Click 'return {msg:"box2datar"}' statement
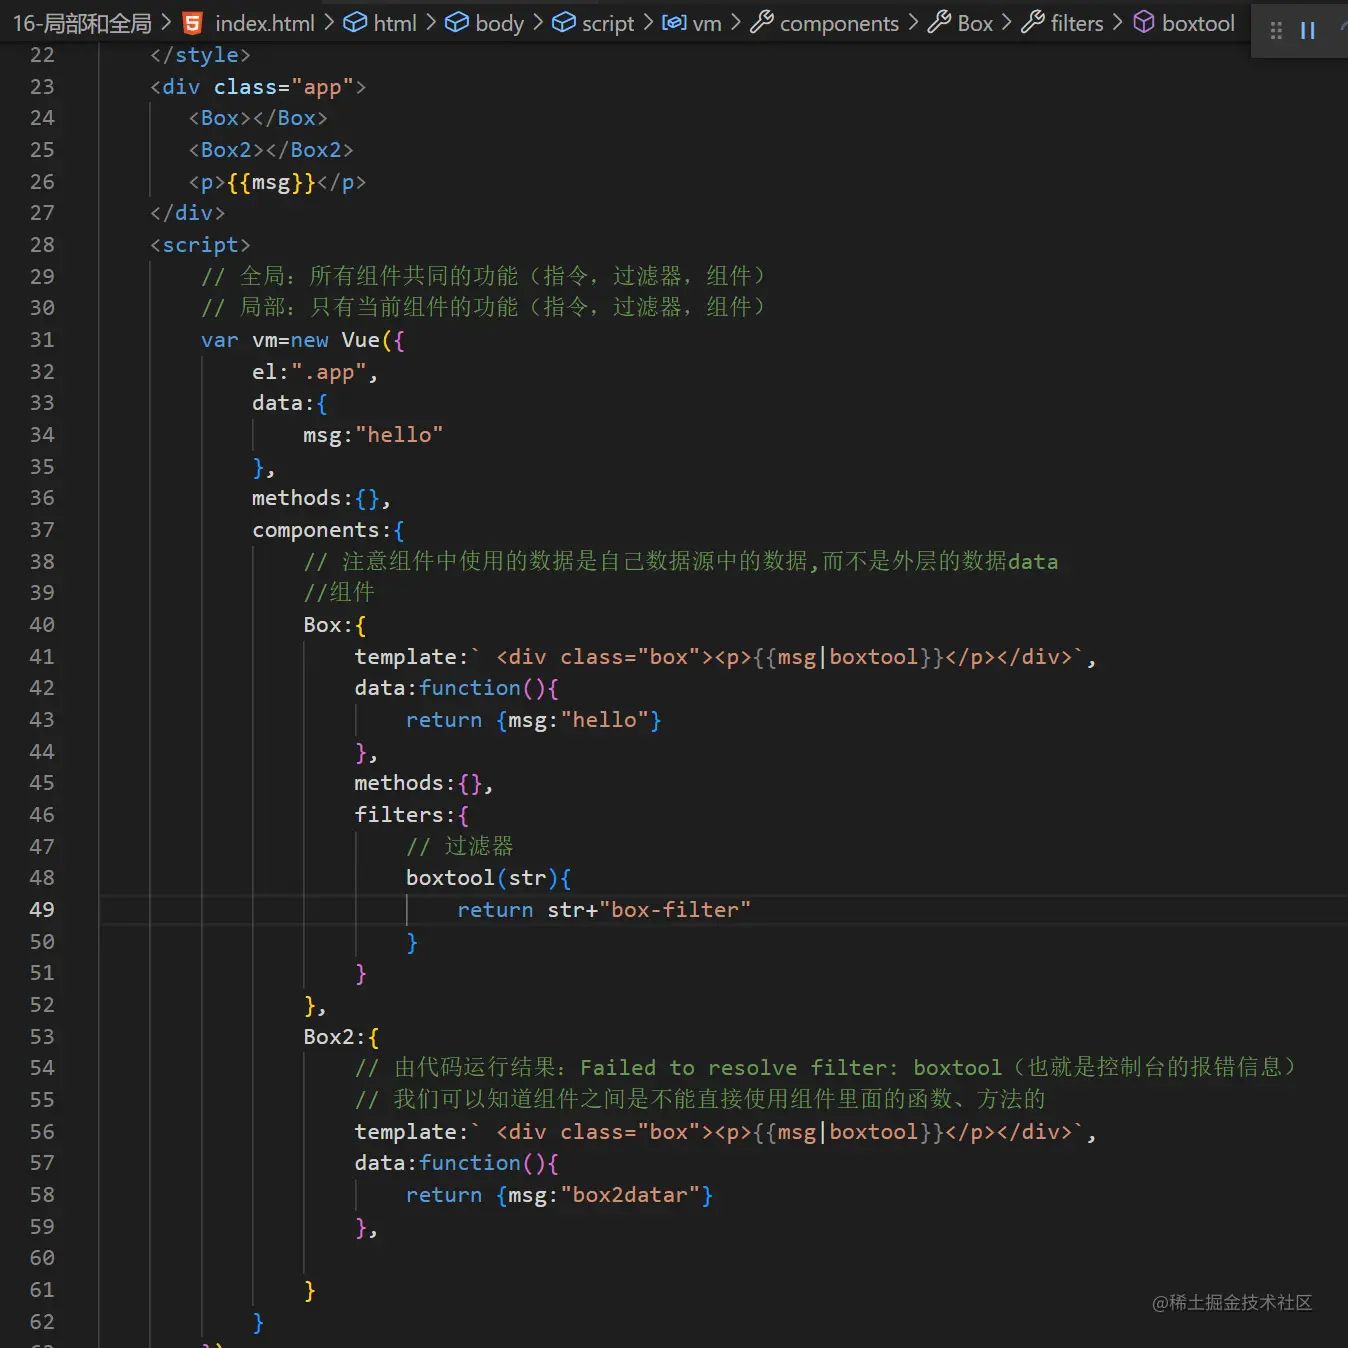Viewport: 1348px width, 1348px height. (x=559, y=1195)
